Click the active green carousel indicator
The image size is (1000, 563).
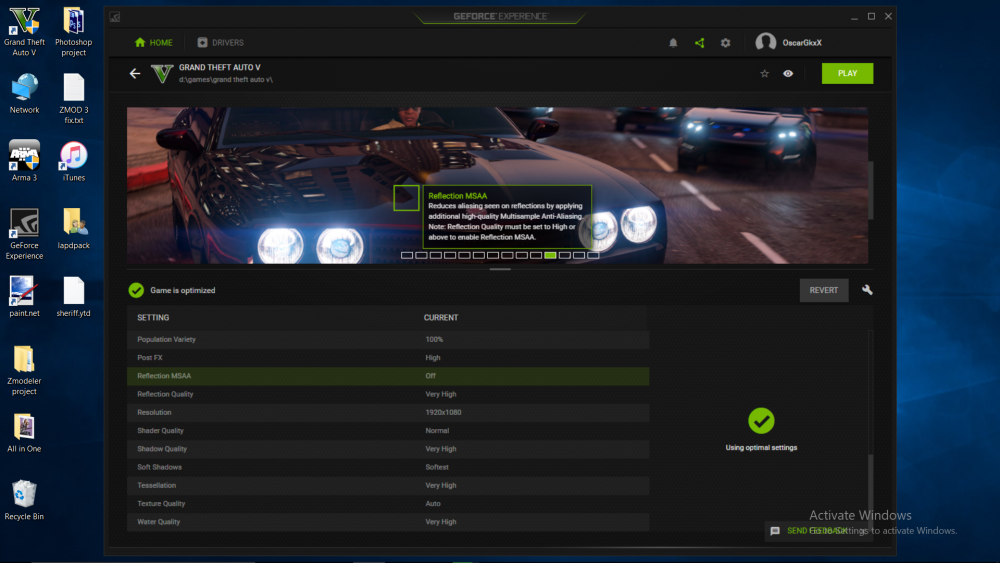pyautogui.click(x=550, y=255)
